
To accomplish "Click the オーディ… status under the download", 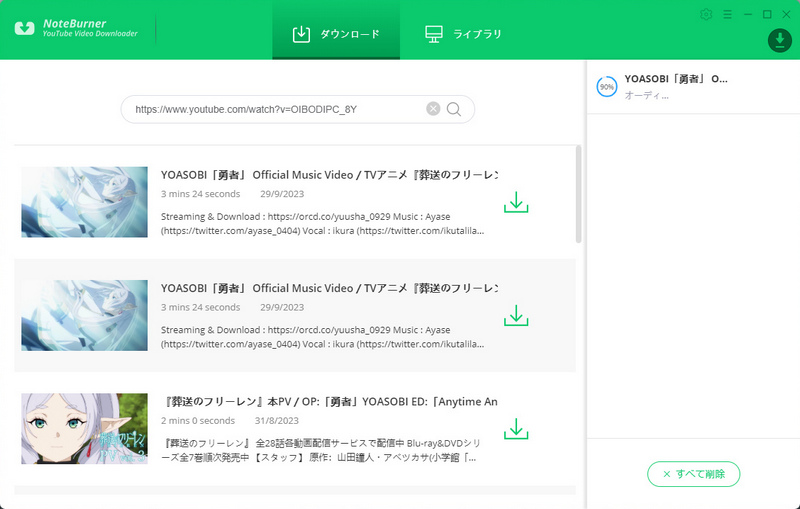I will [x=646, y=95].
